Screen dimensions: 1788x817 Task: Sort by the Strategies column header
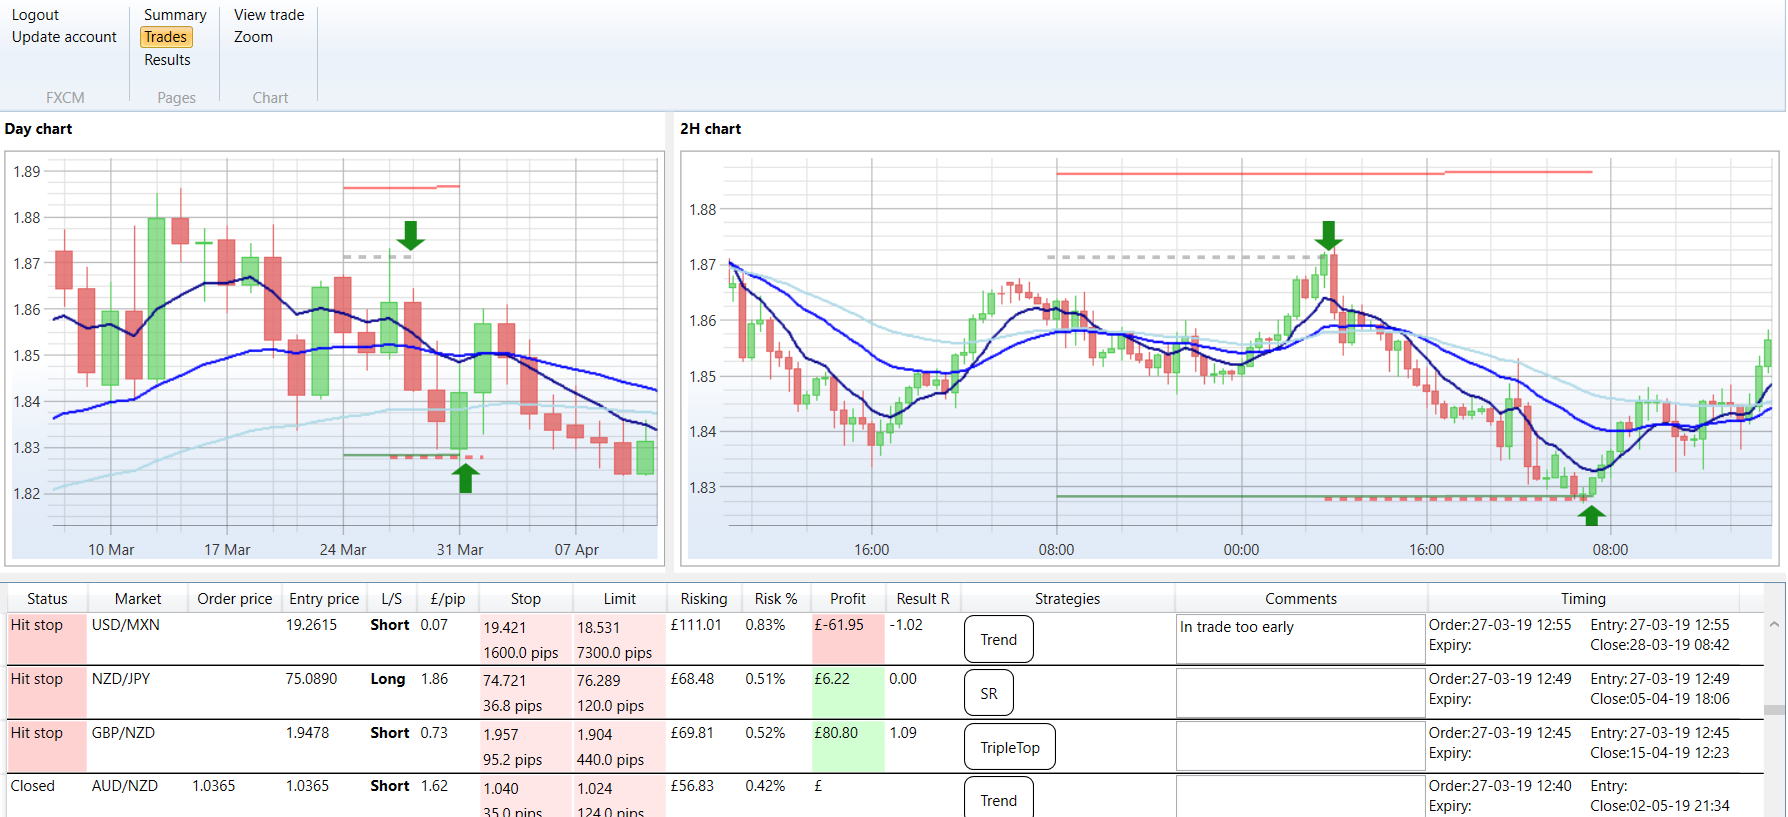pyautogui.click(x=1067, y=599)
